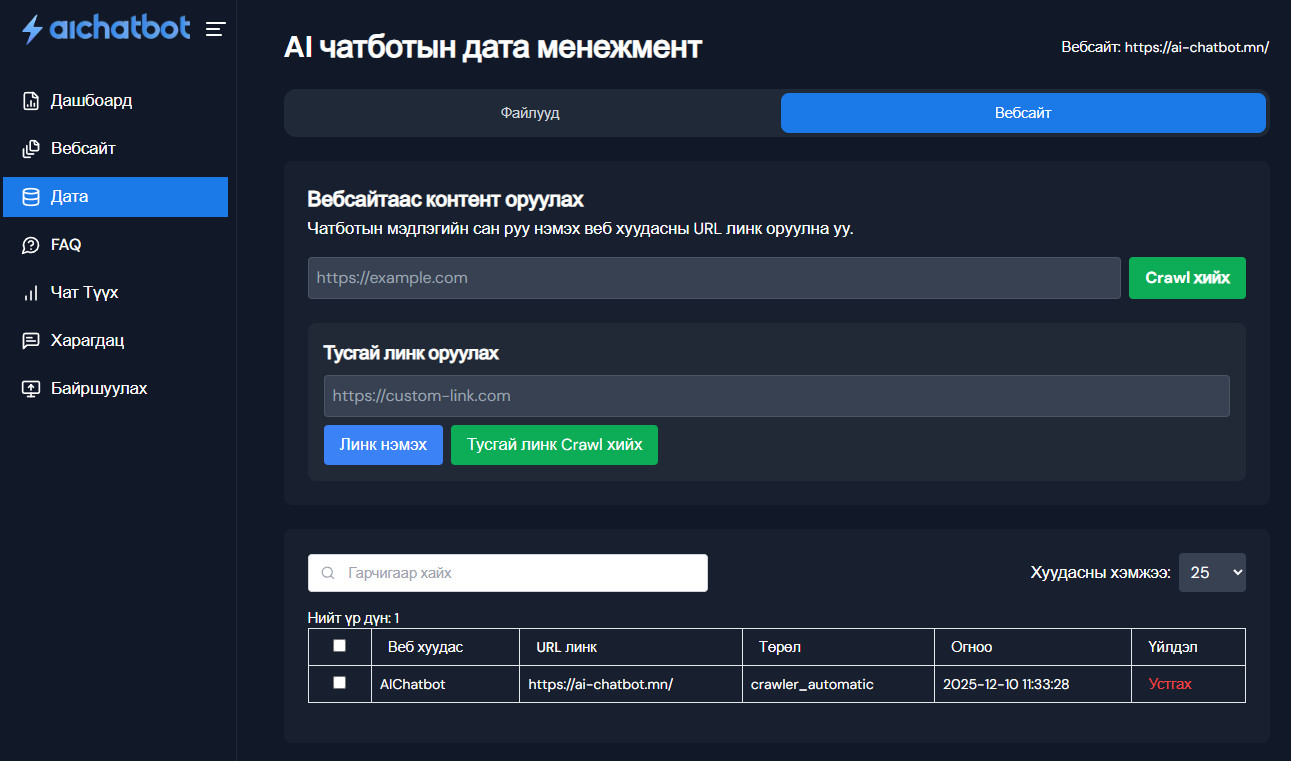The height and width of the screenshot is (761, 1291).
Task: Click the Дата database icon in sidebar
Action: point(31,197)
